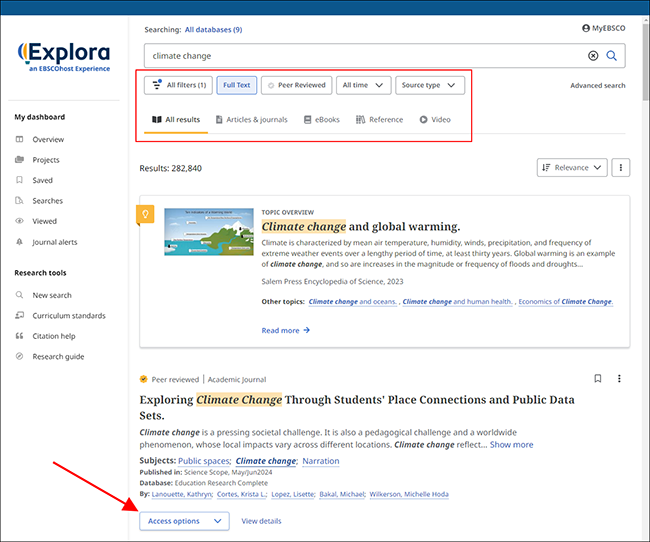Open Advanced search
This screenshot has width=650, height=542.
tap(598, 85)
